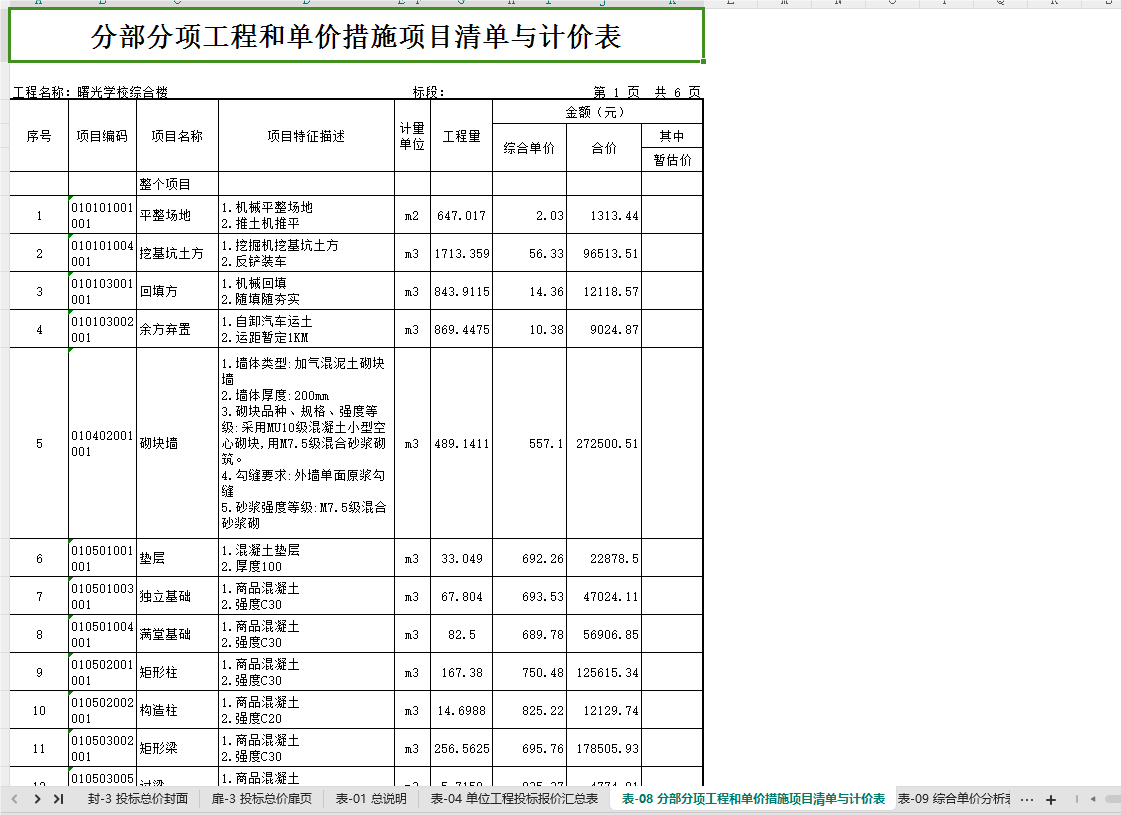1121x815 pixels.
Task: Select the total price 178505.93 cell
Action: pos(604,748)
